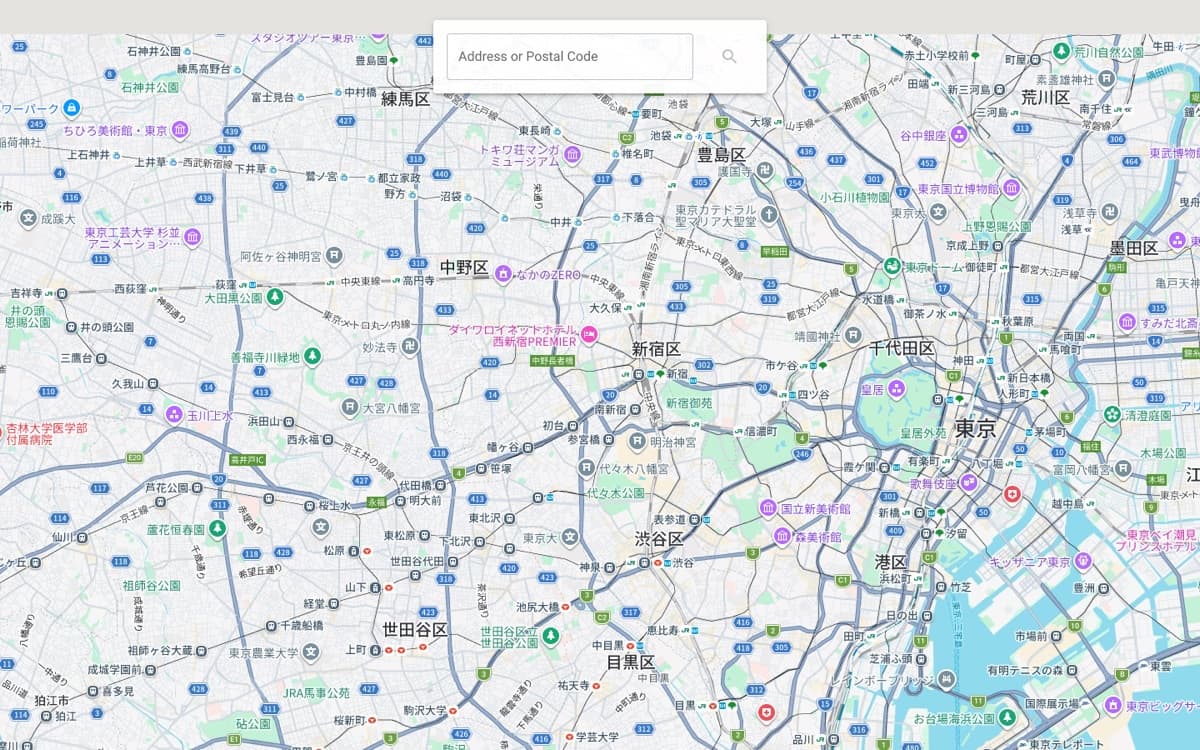1200x750 pixels.
Task: Click the 阿佐ヶ谷神明宮 shrine label
Action: coord(280,256)
